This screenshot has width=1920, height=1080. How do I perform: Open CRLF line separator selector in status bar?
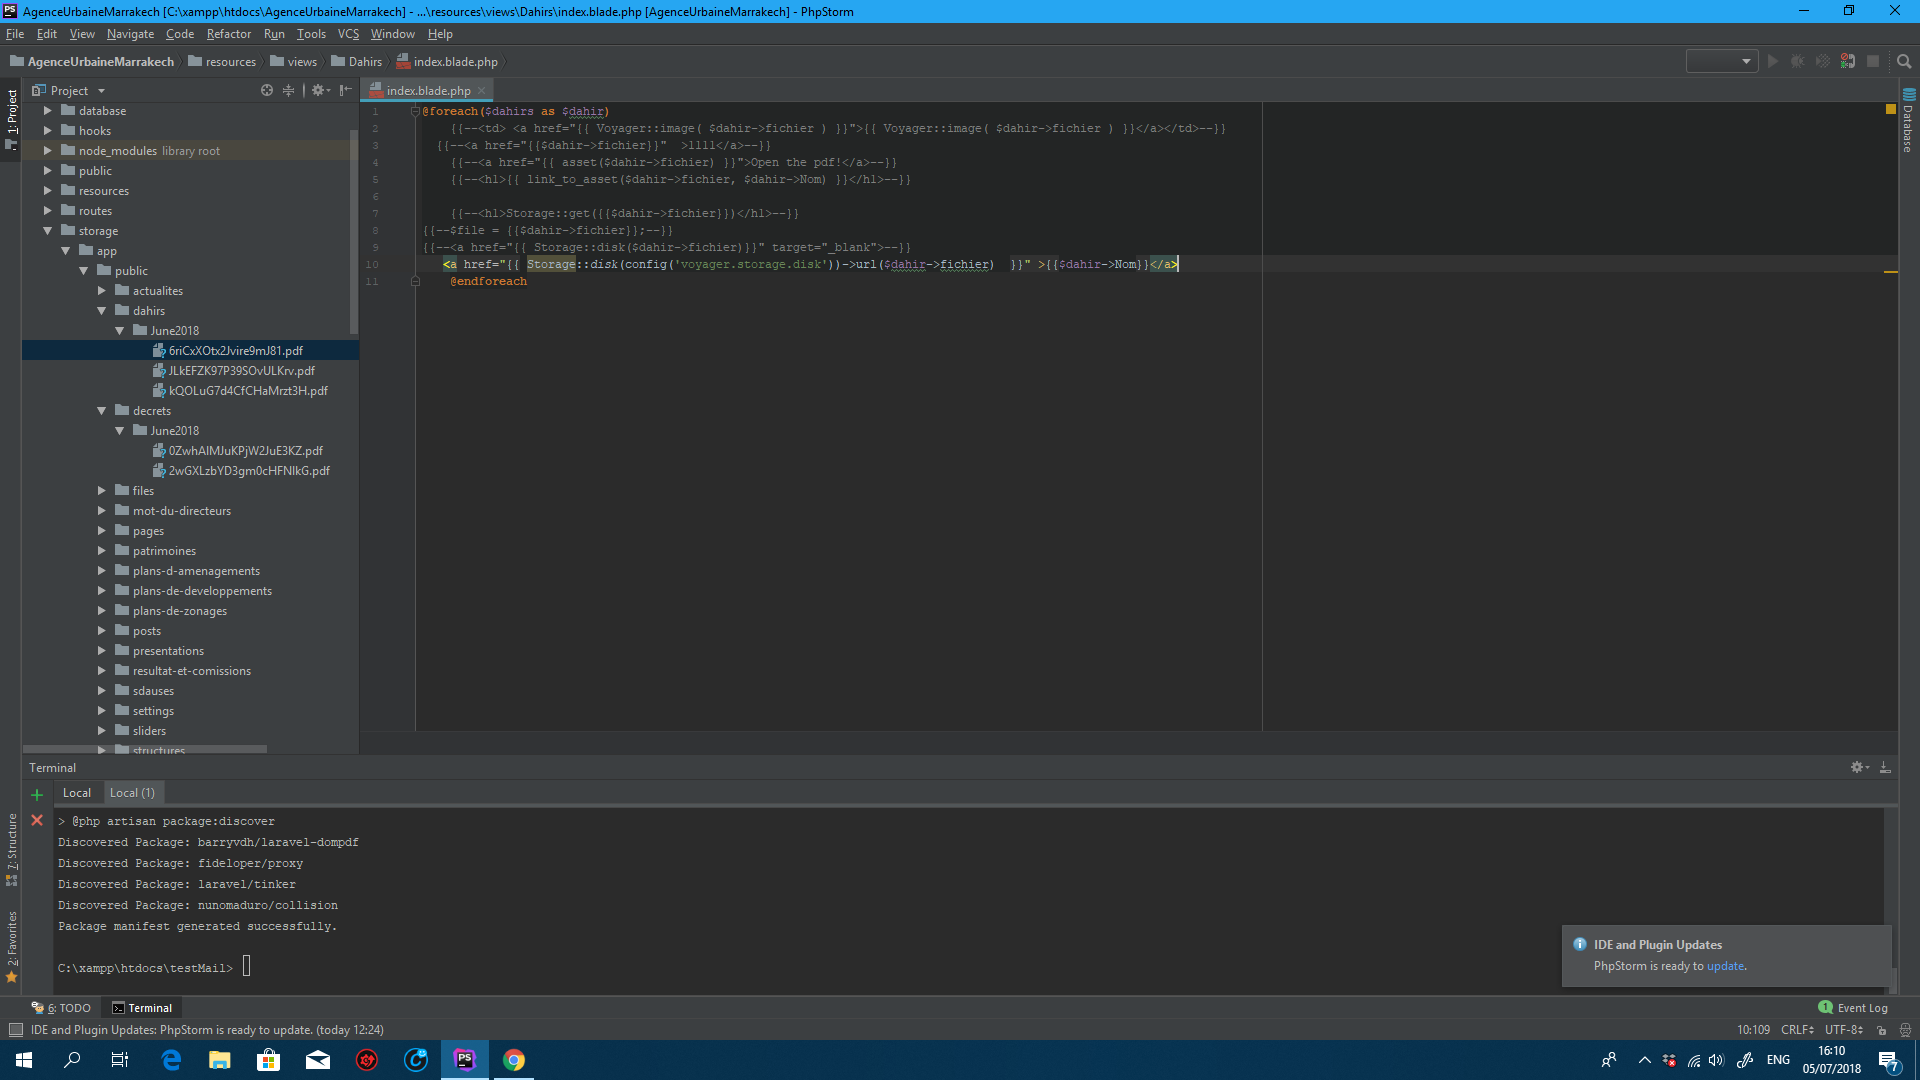(1796, 1029)
